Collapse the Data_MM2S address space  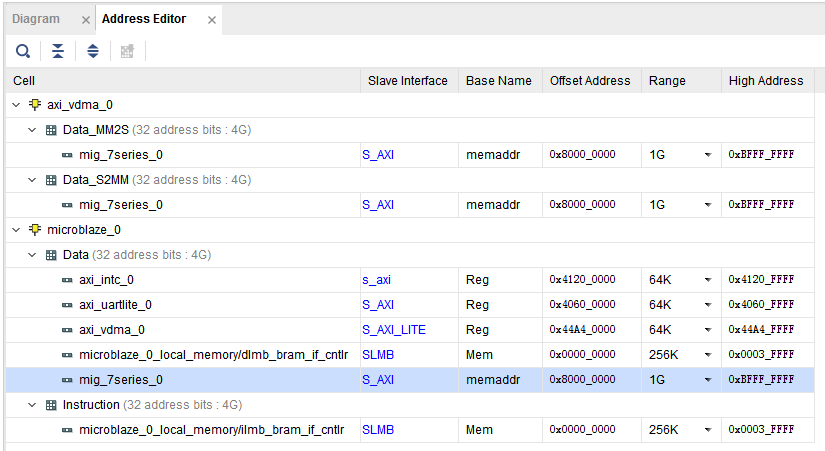(x=33, y=130)
